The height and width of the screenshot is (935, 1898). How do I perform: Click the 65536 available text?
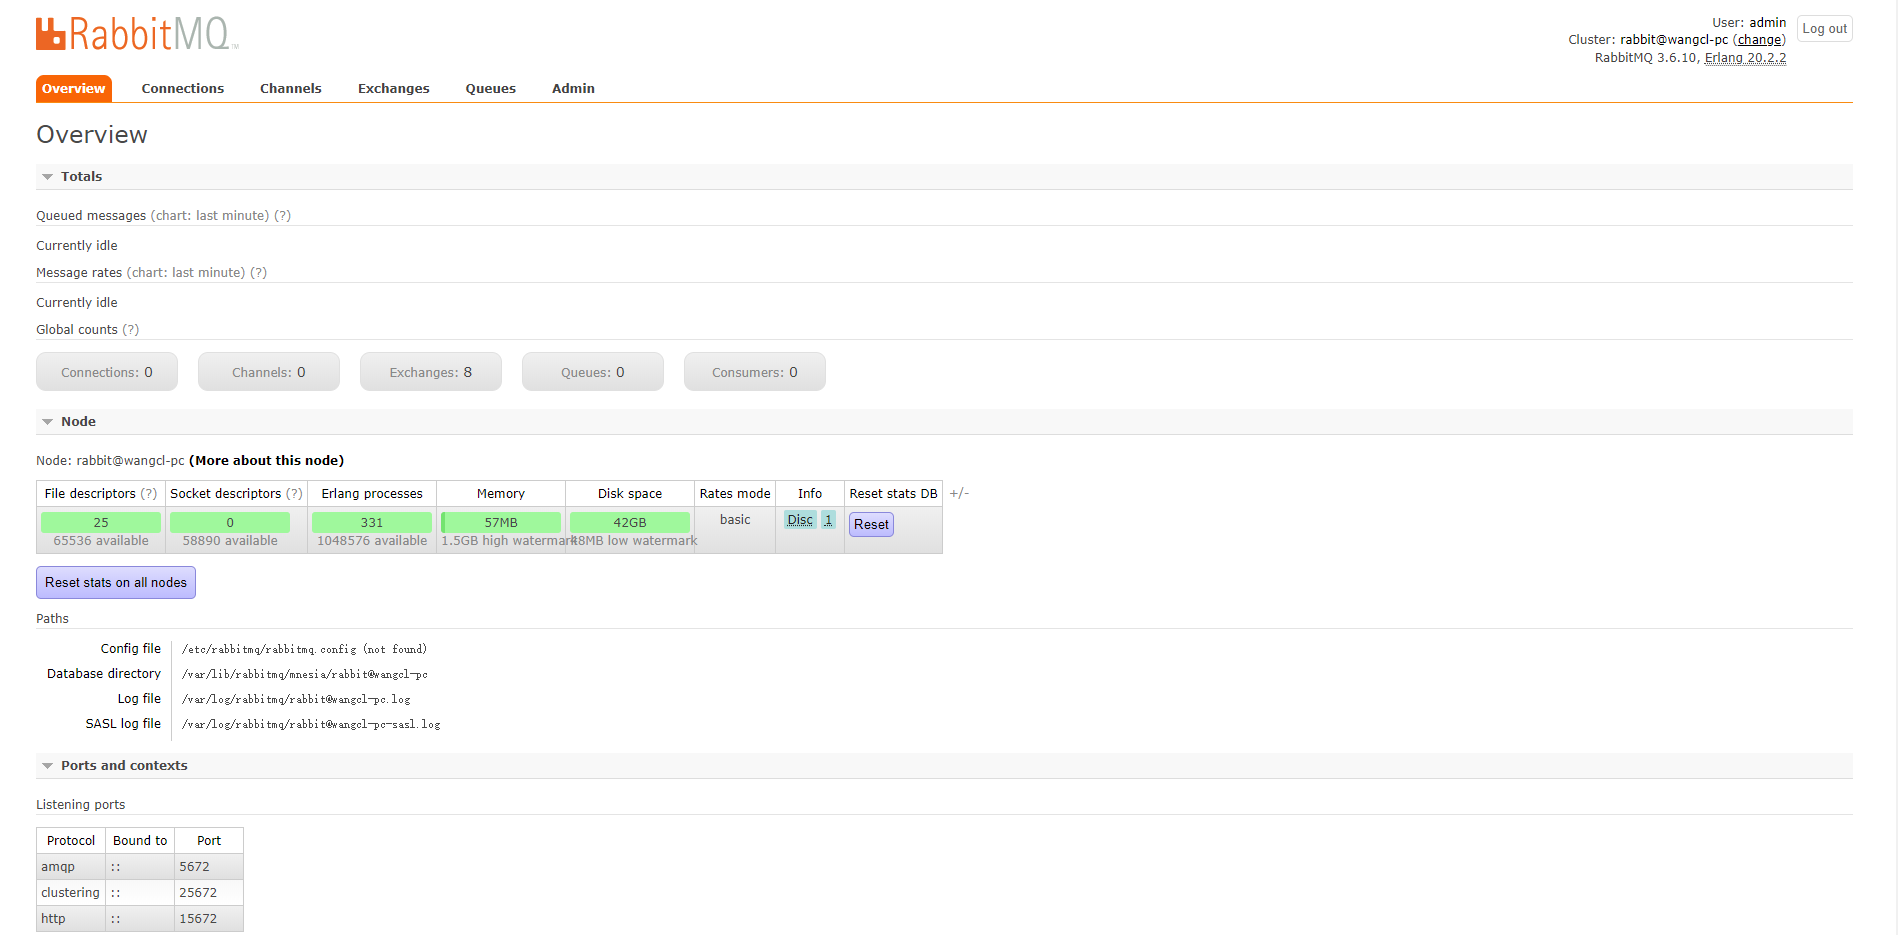click(x=101, y=541)
